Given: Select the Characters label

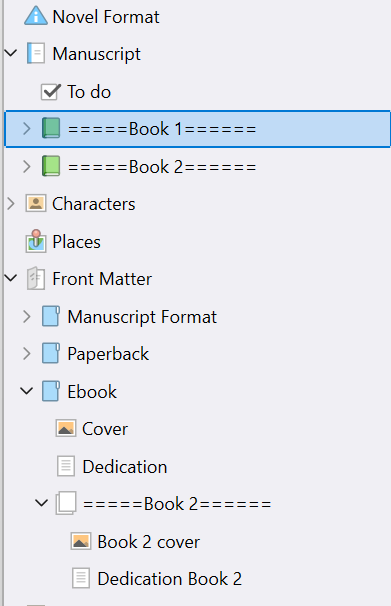Looking at the screenshot, I should click(x=94, y=204).
